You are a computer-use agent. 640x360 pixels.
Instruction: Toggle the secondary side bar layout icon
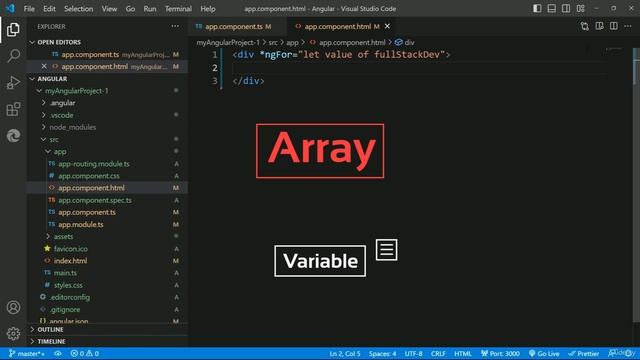[x=566, y=8]
